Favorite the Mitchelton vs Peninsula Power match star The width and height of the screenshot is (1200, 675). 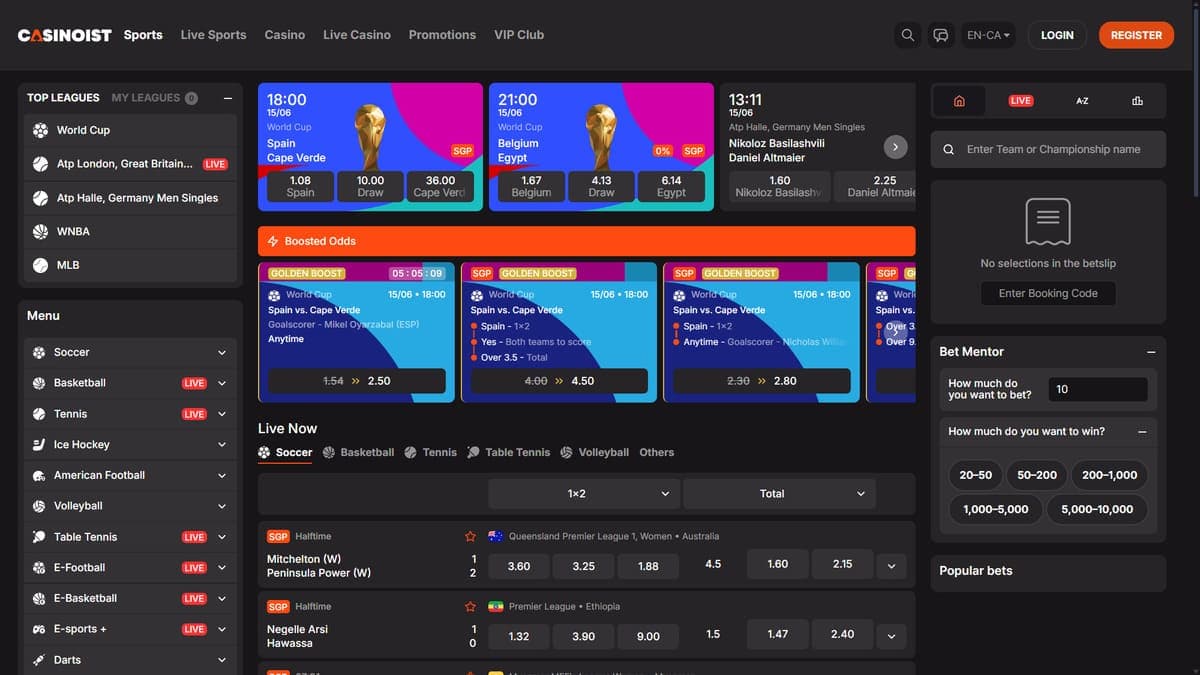470,536
